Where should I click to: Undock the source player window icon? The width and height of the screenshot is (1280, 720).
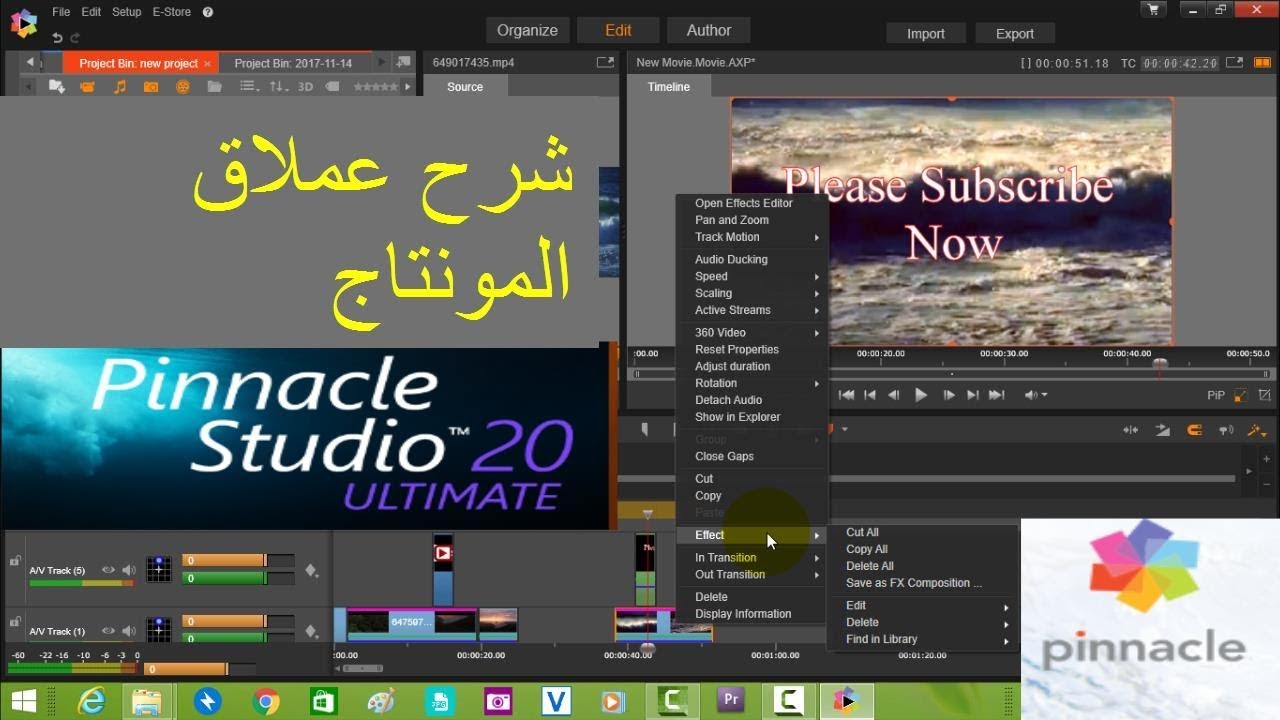[x=605, y=62]
